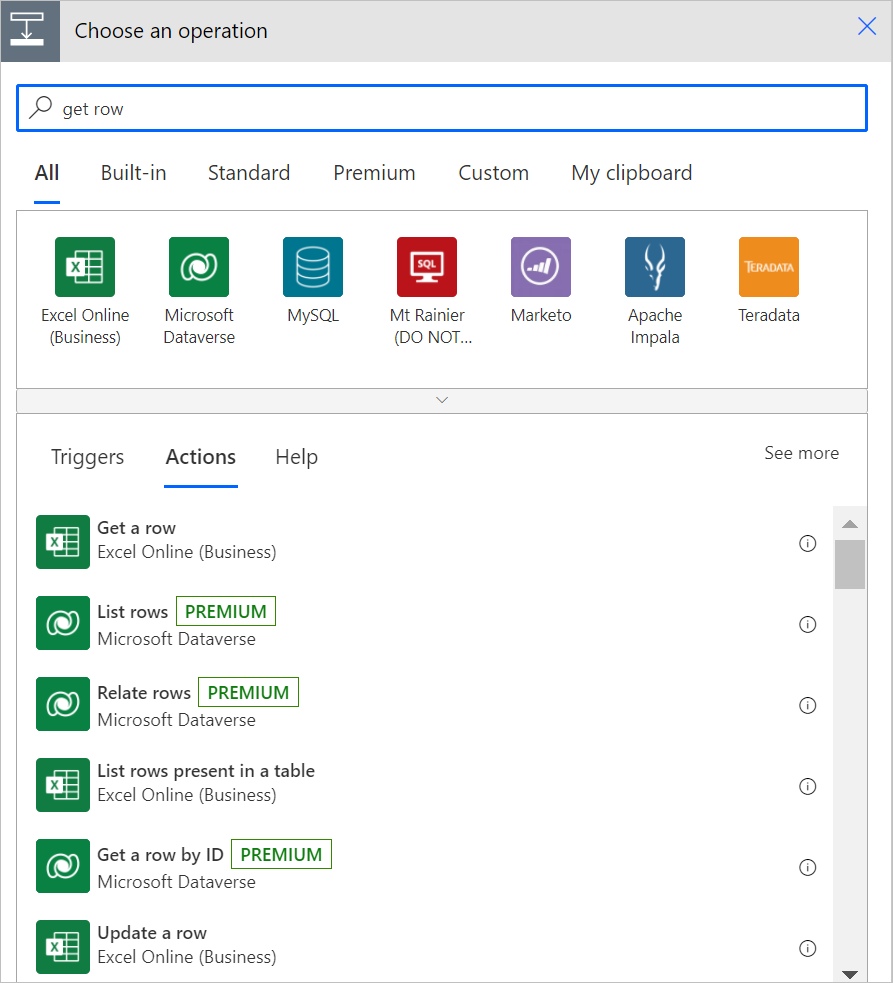Select the Mt Rainier SQL connector

[x=426, y=267]
